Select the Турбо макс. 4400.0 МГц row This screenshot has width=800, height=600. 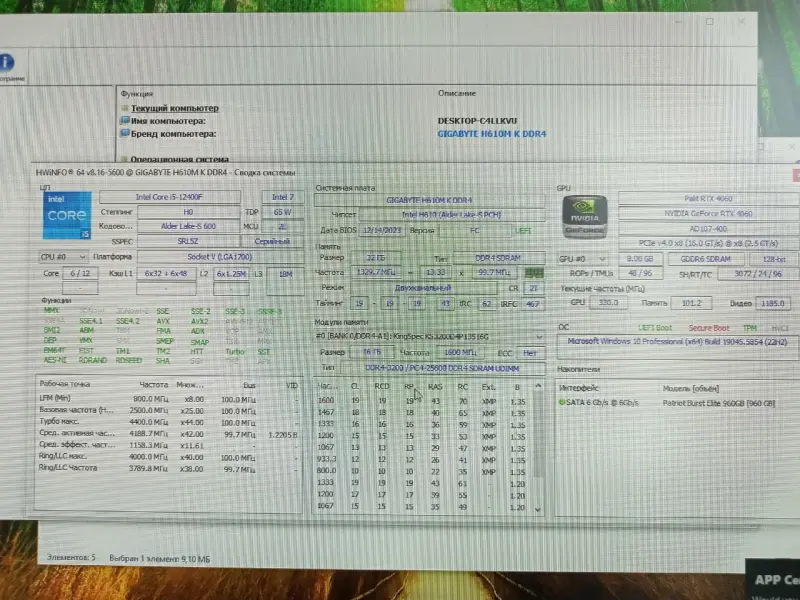(169, 422)
